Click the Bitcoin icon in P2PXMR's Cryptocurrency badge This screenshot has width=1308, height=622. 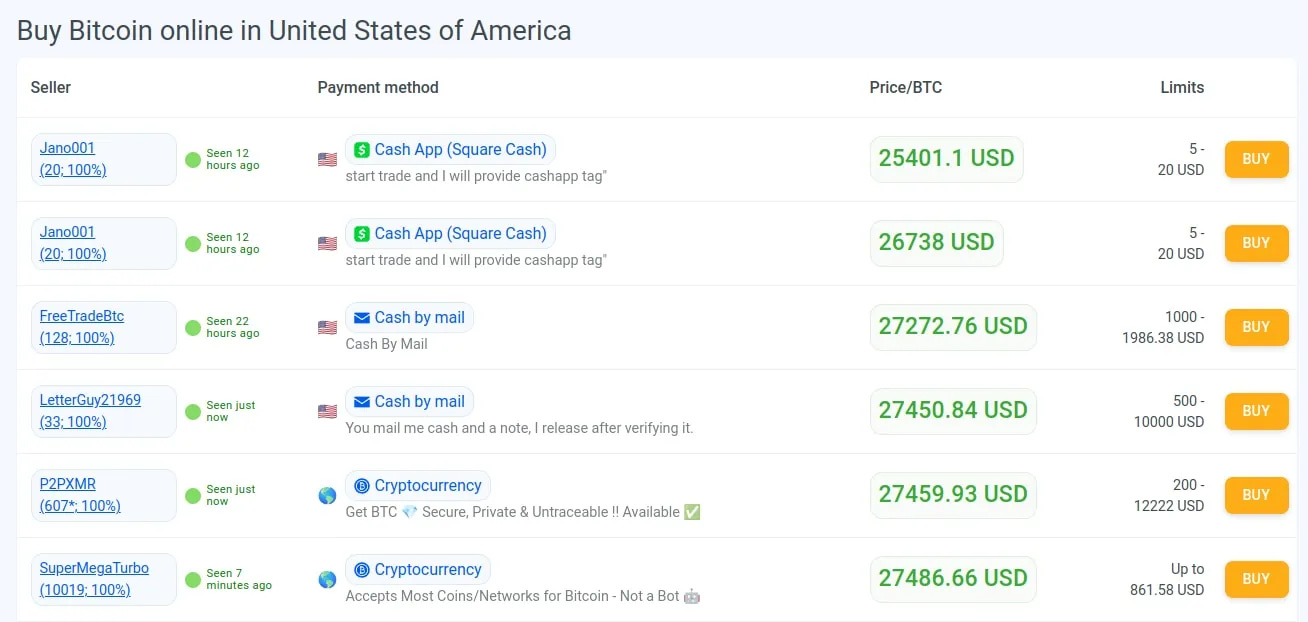coord(361,485)
